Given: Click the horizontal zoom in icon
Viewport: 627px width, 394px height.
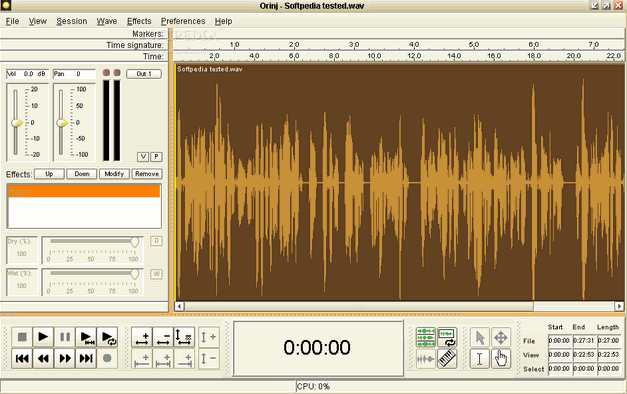Looking at the screenshot, I should point(142,337).
